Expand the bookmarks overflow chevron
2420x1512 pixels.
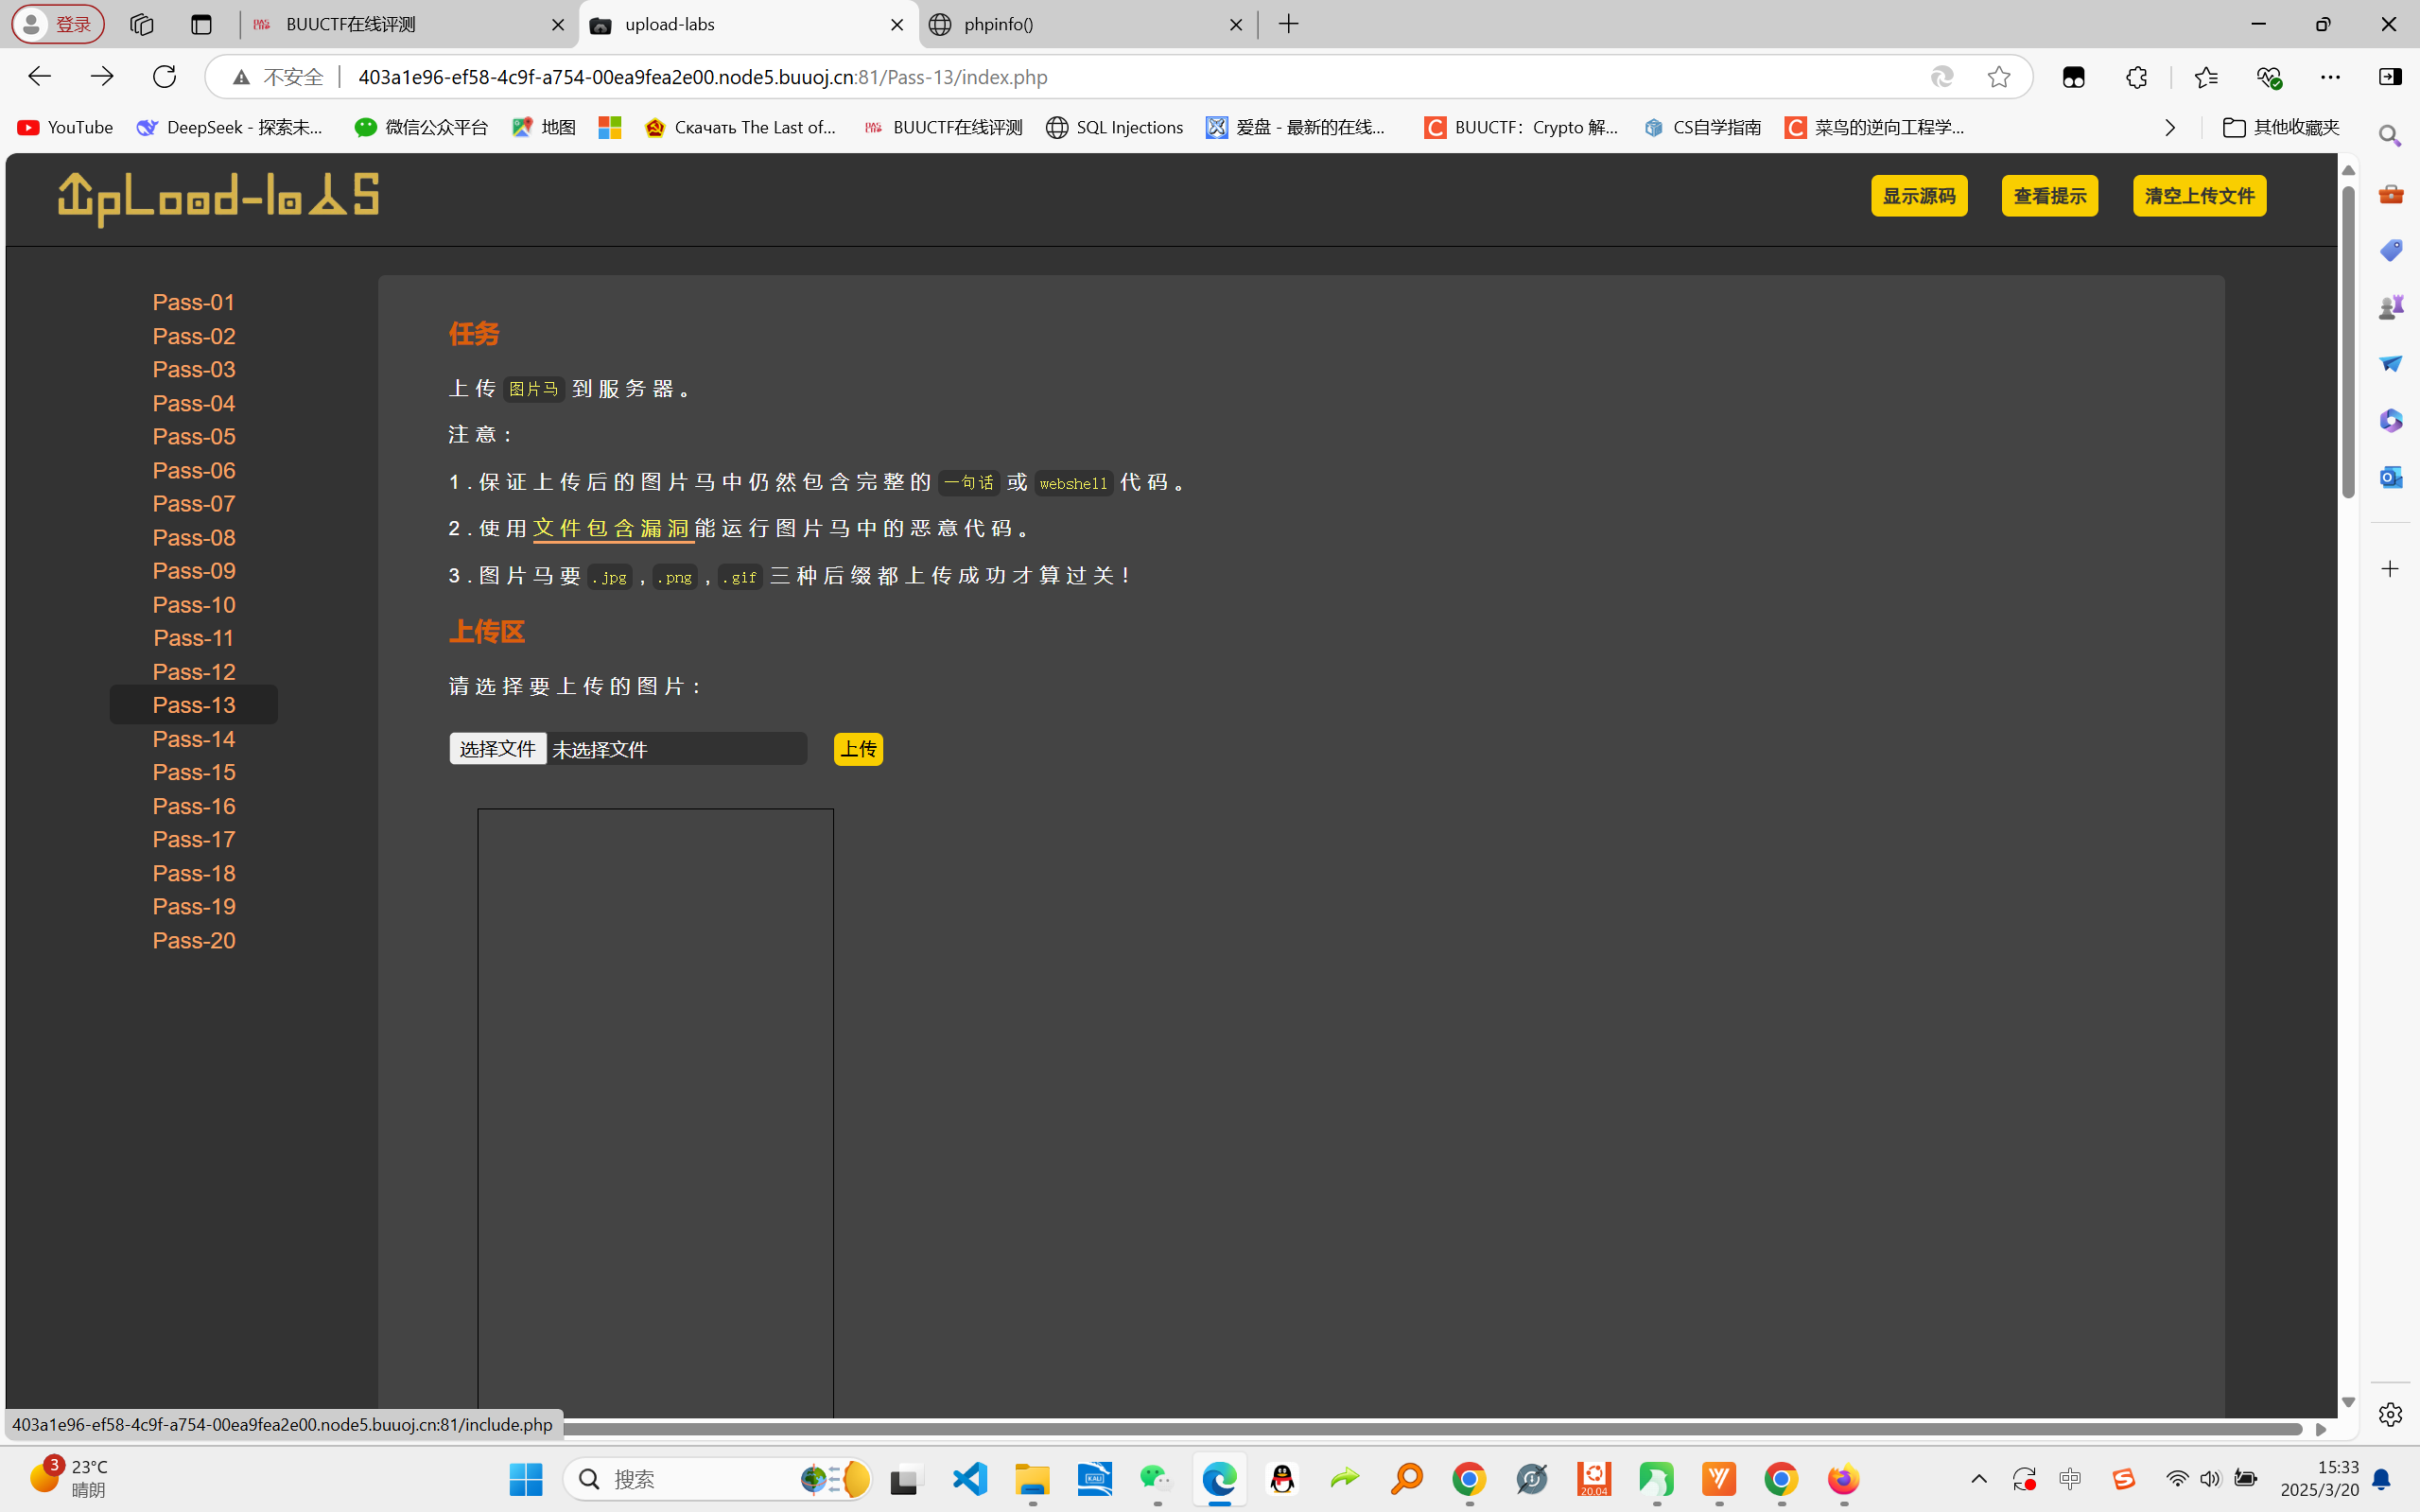[2169, 128]
